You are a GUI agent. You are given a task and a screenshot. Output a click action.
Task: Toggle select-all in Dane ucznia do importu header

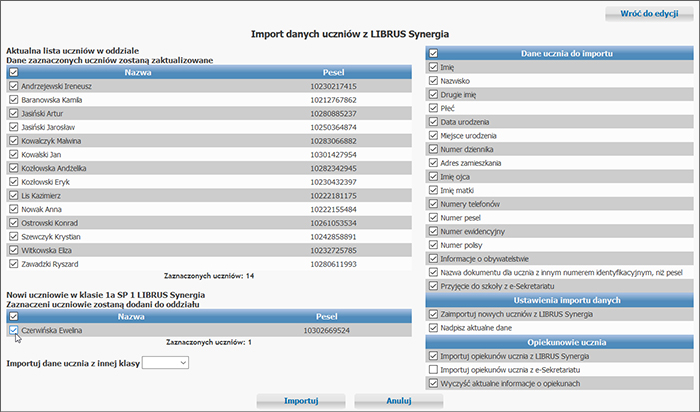[x=433, y=53]
